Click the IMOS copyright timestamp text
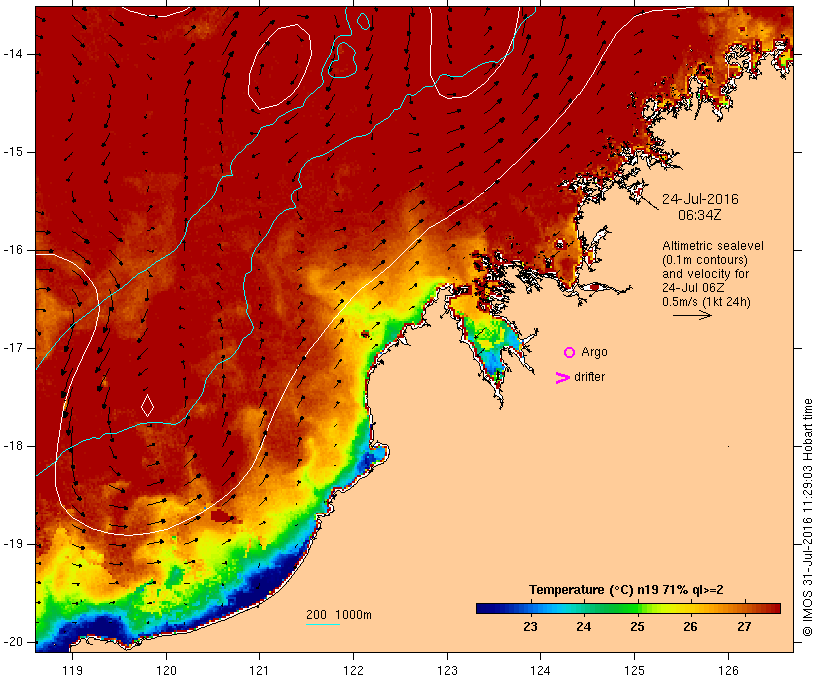Screen dimensions: 820x680 807,517
